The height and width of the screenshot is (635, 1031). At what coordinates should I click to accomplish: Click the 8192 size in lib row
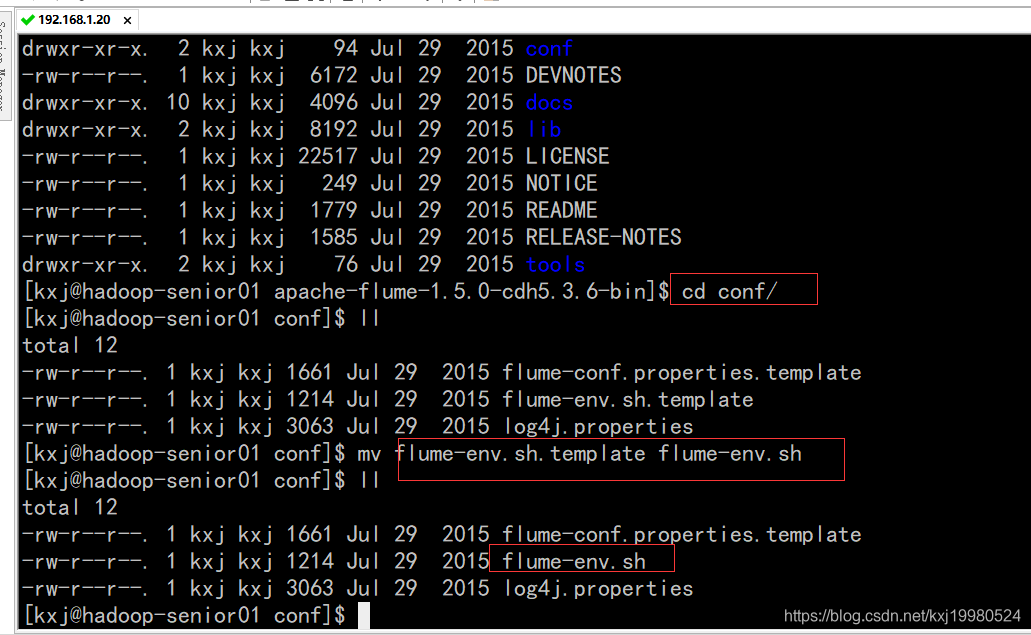[x=334, y=129]
